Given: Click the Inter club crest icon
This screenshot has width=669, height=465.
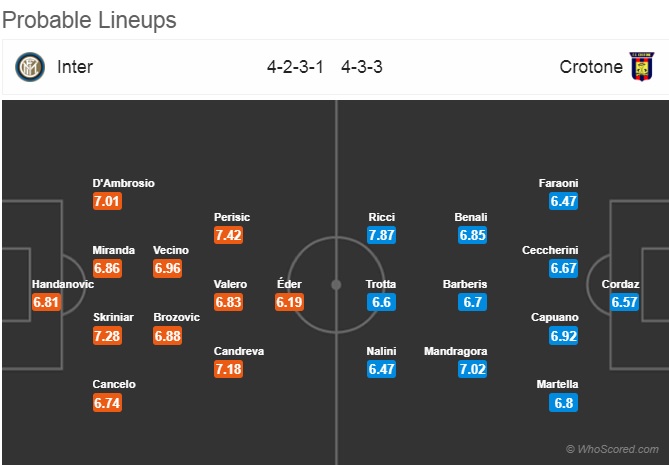Looking at the screenshot, I should tap(30, 67).
